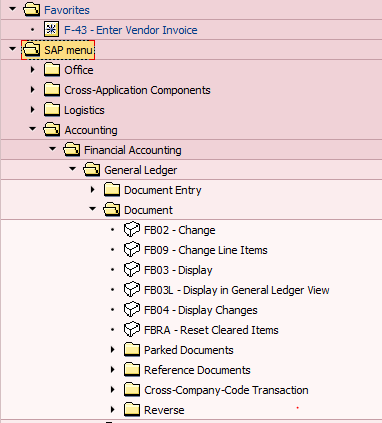Viewport: 382px width, 423px height.
Task: Open F-43 - Enter Vendor Invoice favorite
Action: click(131, 30)
